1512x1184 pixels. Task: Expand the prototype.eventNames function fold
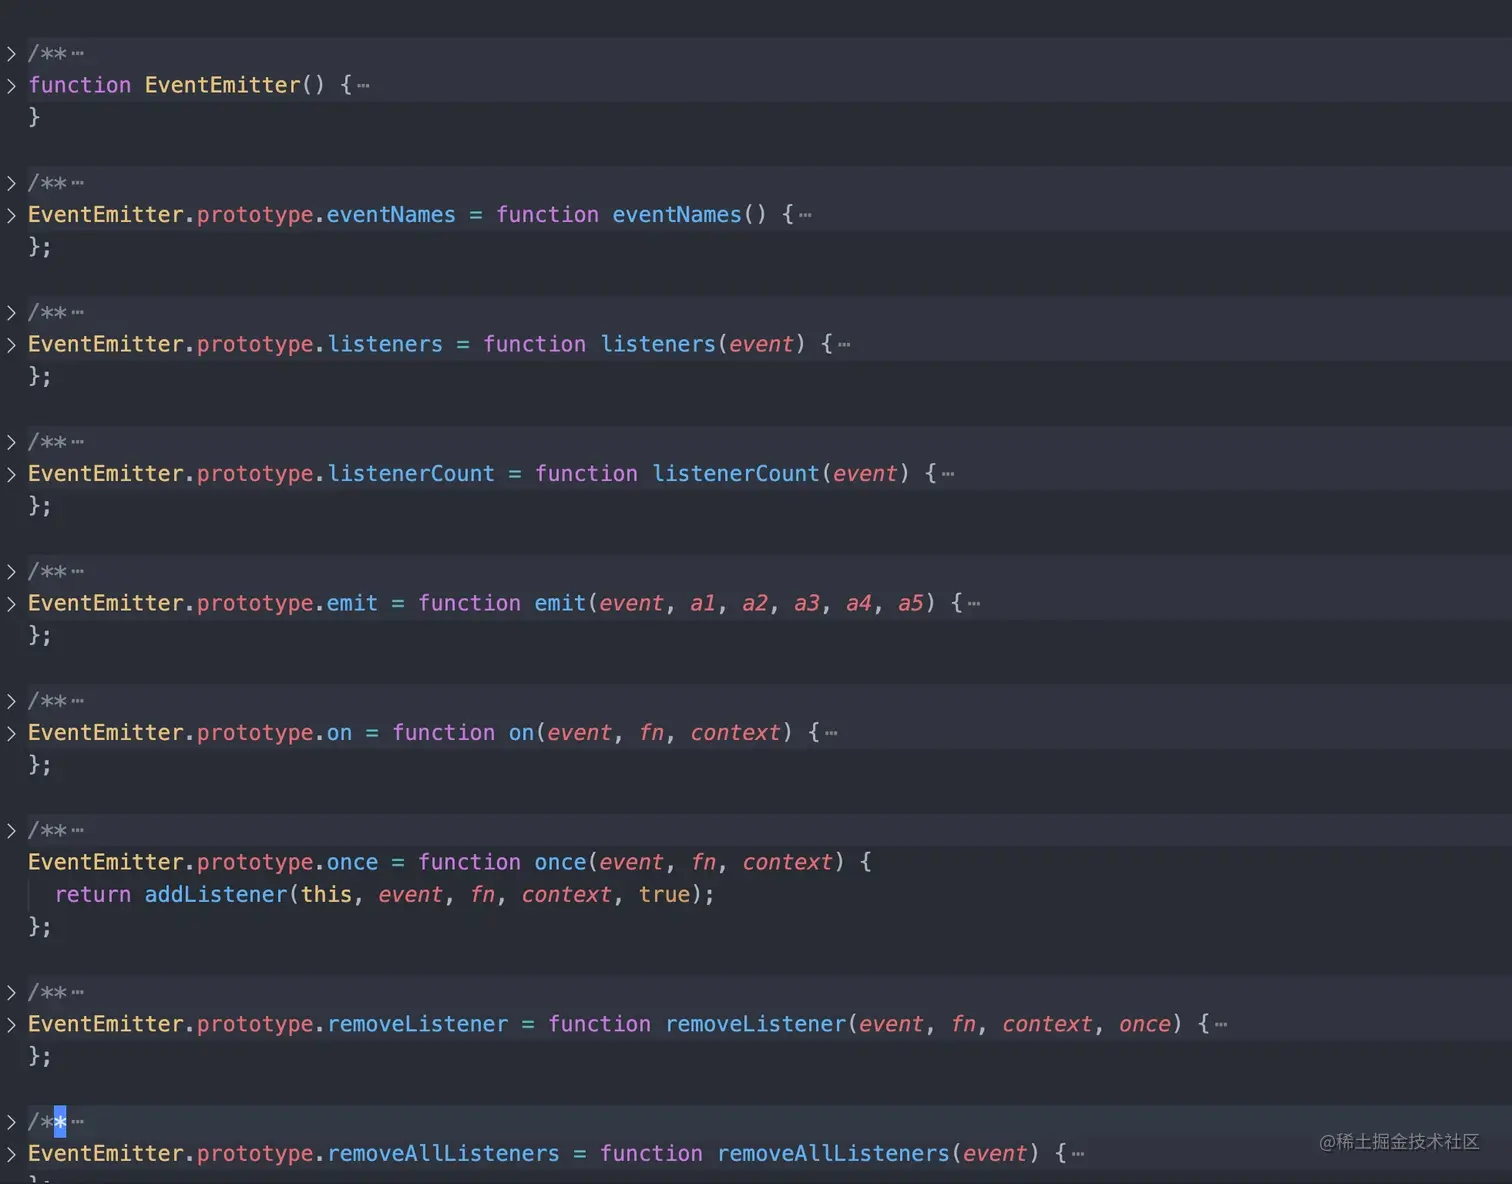pyautogui.click(x=11, y=215)
